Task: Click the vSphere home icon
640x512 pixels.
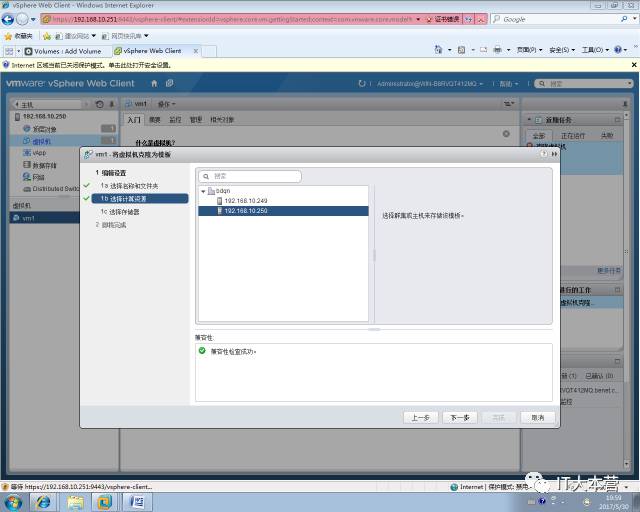Action: coord(154,83)
